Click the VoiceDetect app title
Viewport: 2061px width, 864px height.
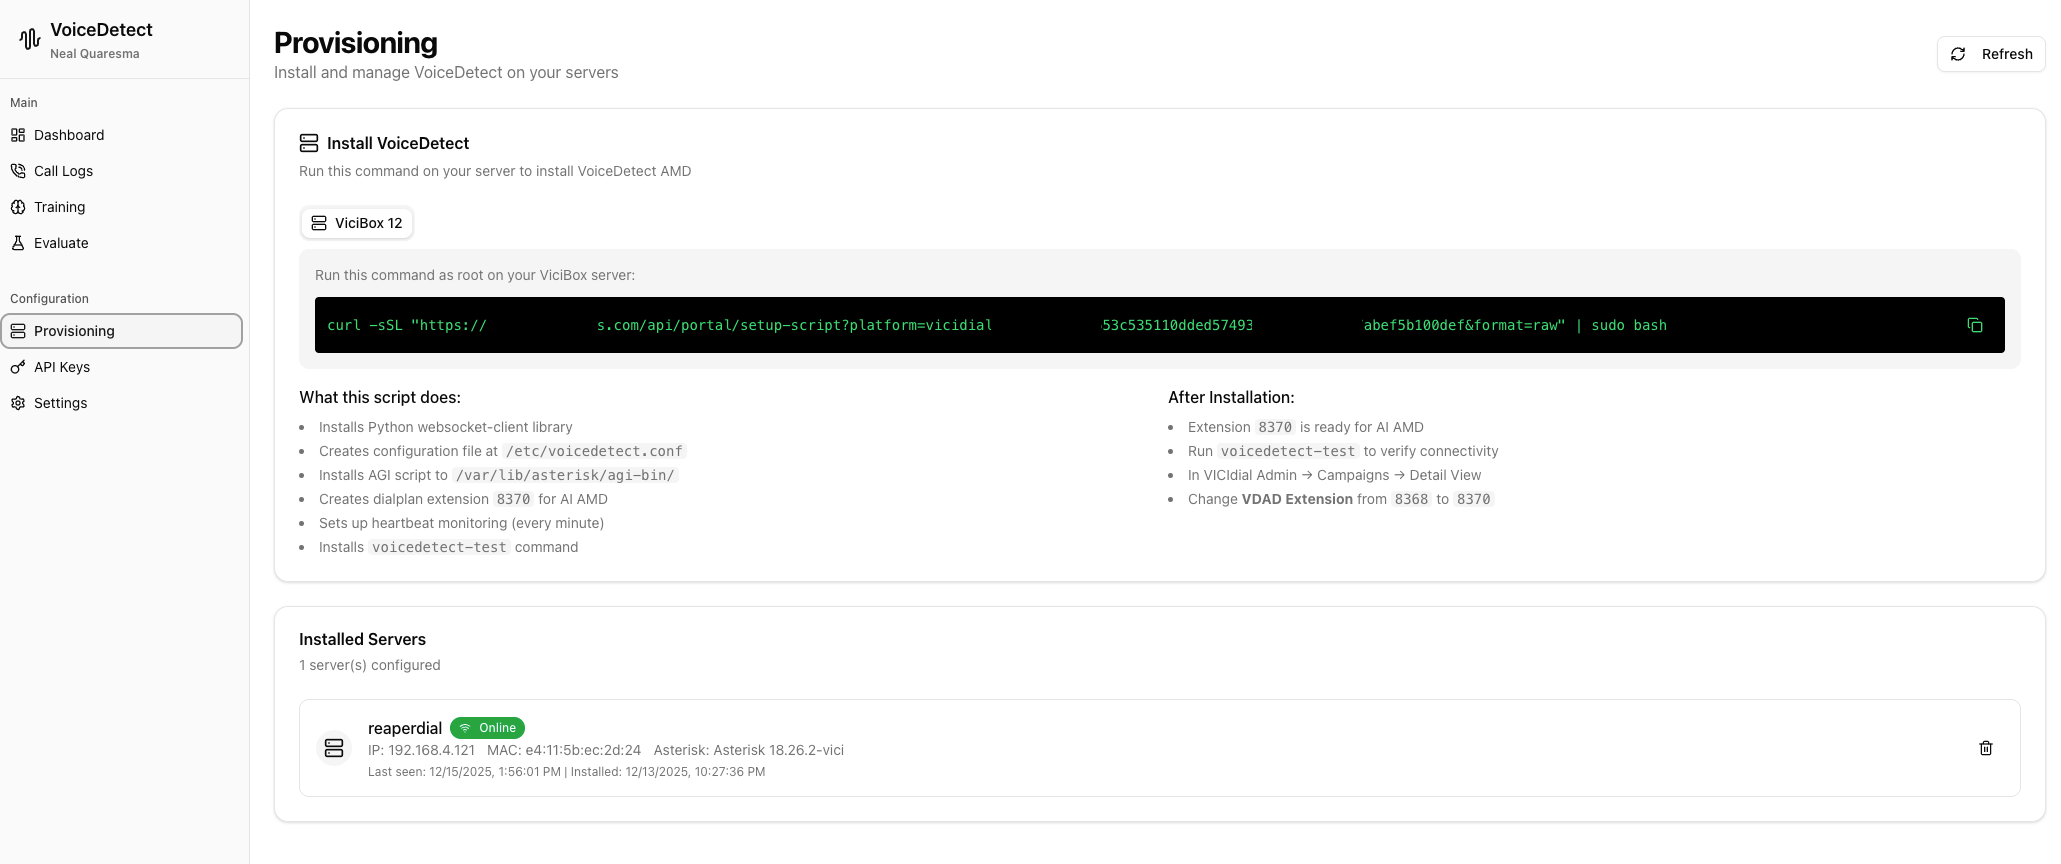[101, 30]
